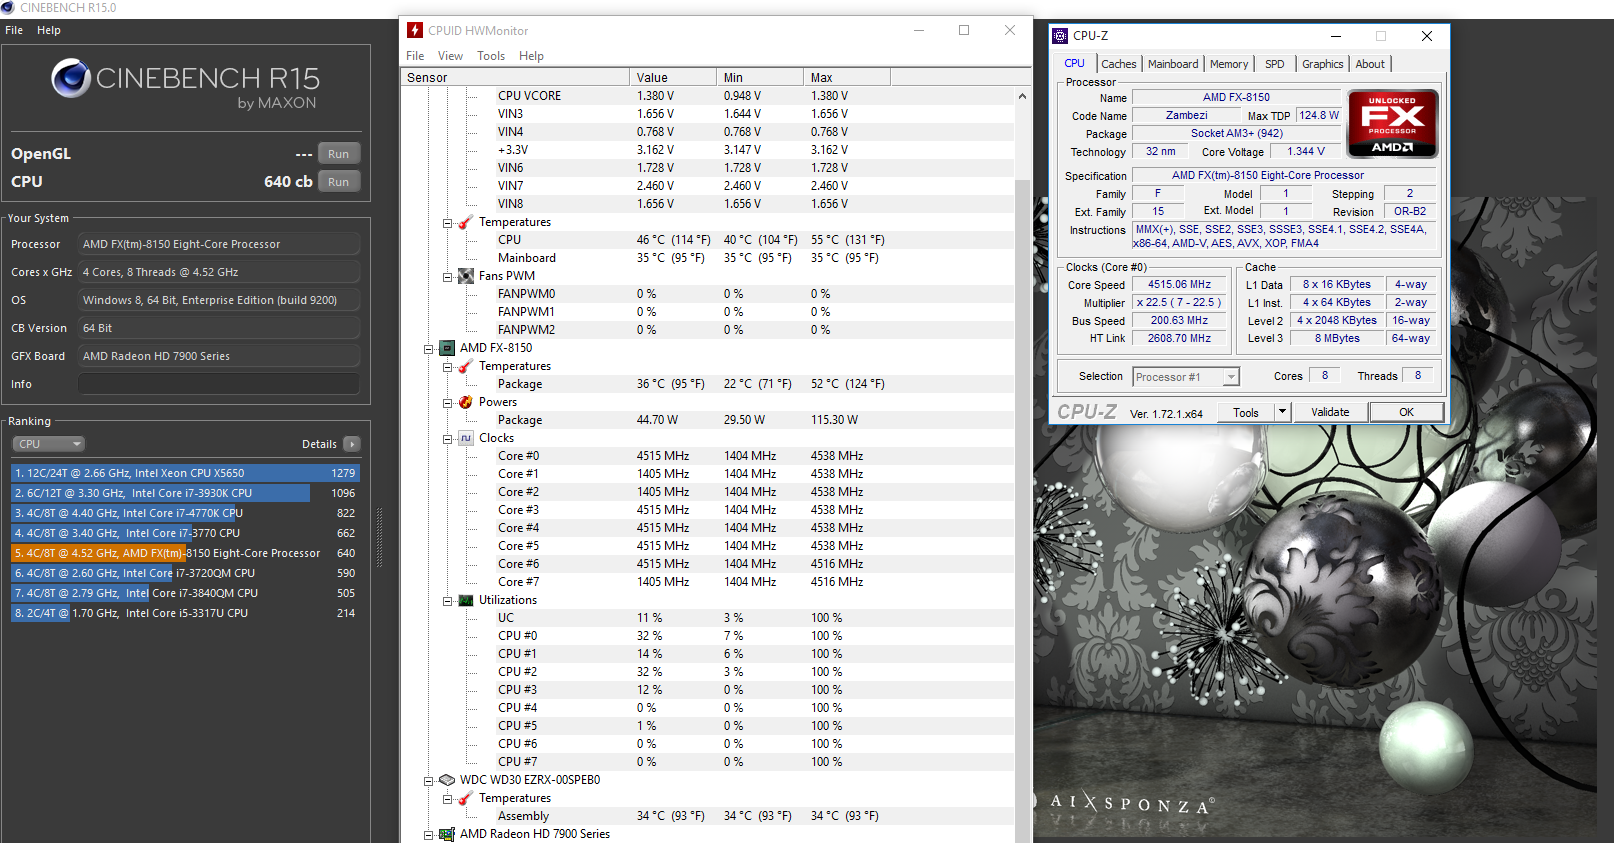This screenshot has height=843, width=1614.
Task: Select the Intel Core i7-3930K ranking row
Action: tap(185, 493)
